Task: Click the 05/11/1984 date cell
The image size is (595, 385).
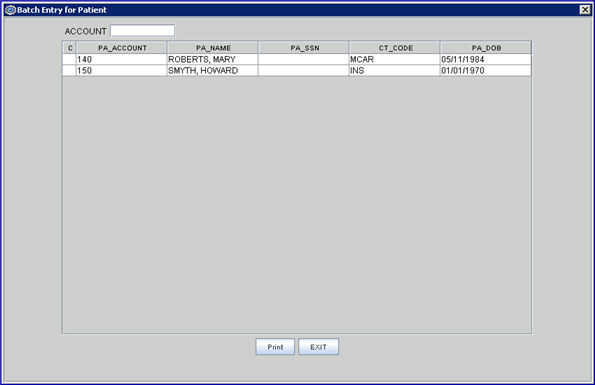Action: [x=486, y=59]
